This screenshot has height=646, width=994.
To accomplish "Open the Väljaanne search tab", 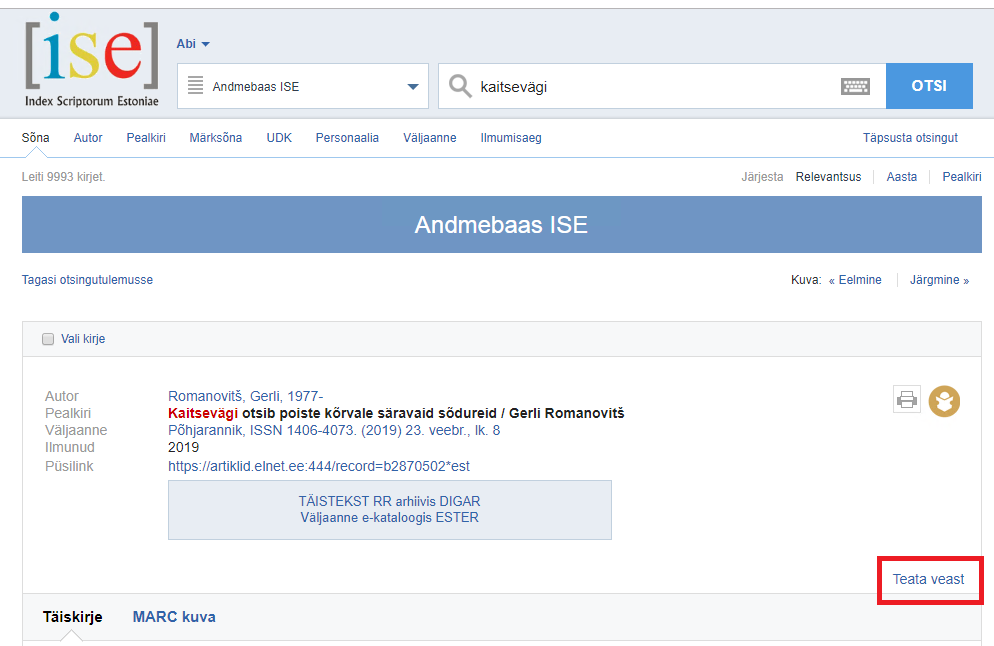I will click(430, 138).
